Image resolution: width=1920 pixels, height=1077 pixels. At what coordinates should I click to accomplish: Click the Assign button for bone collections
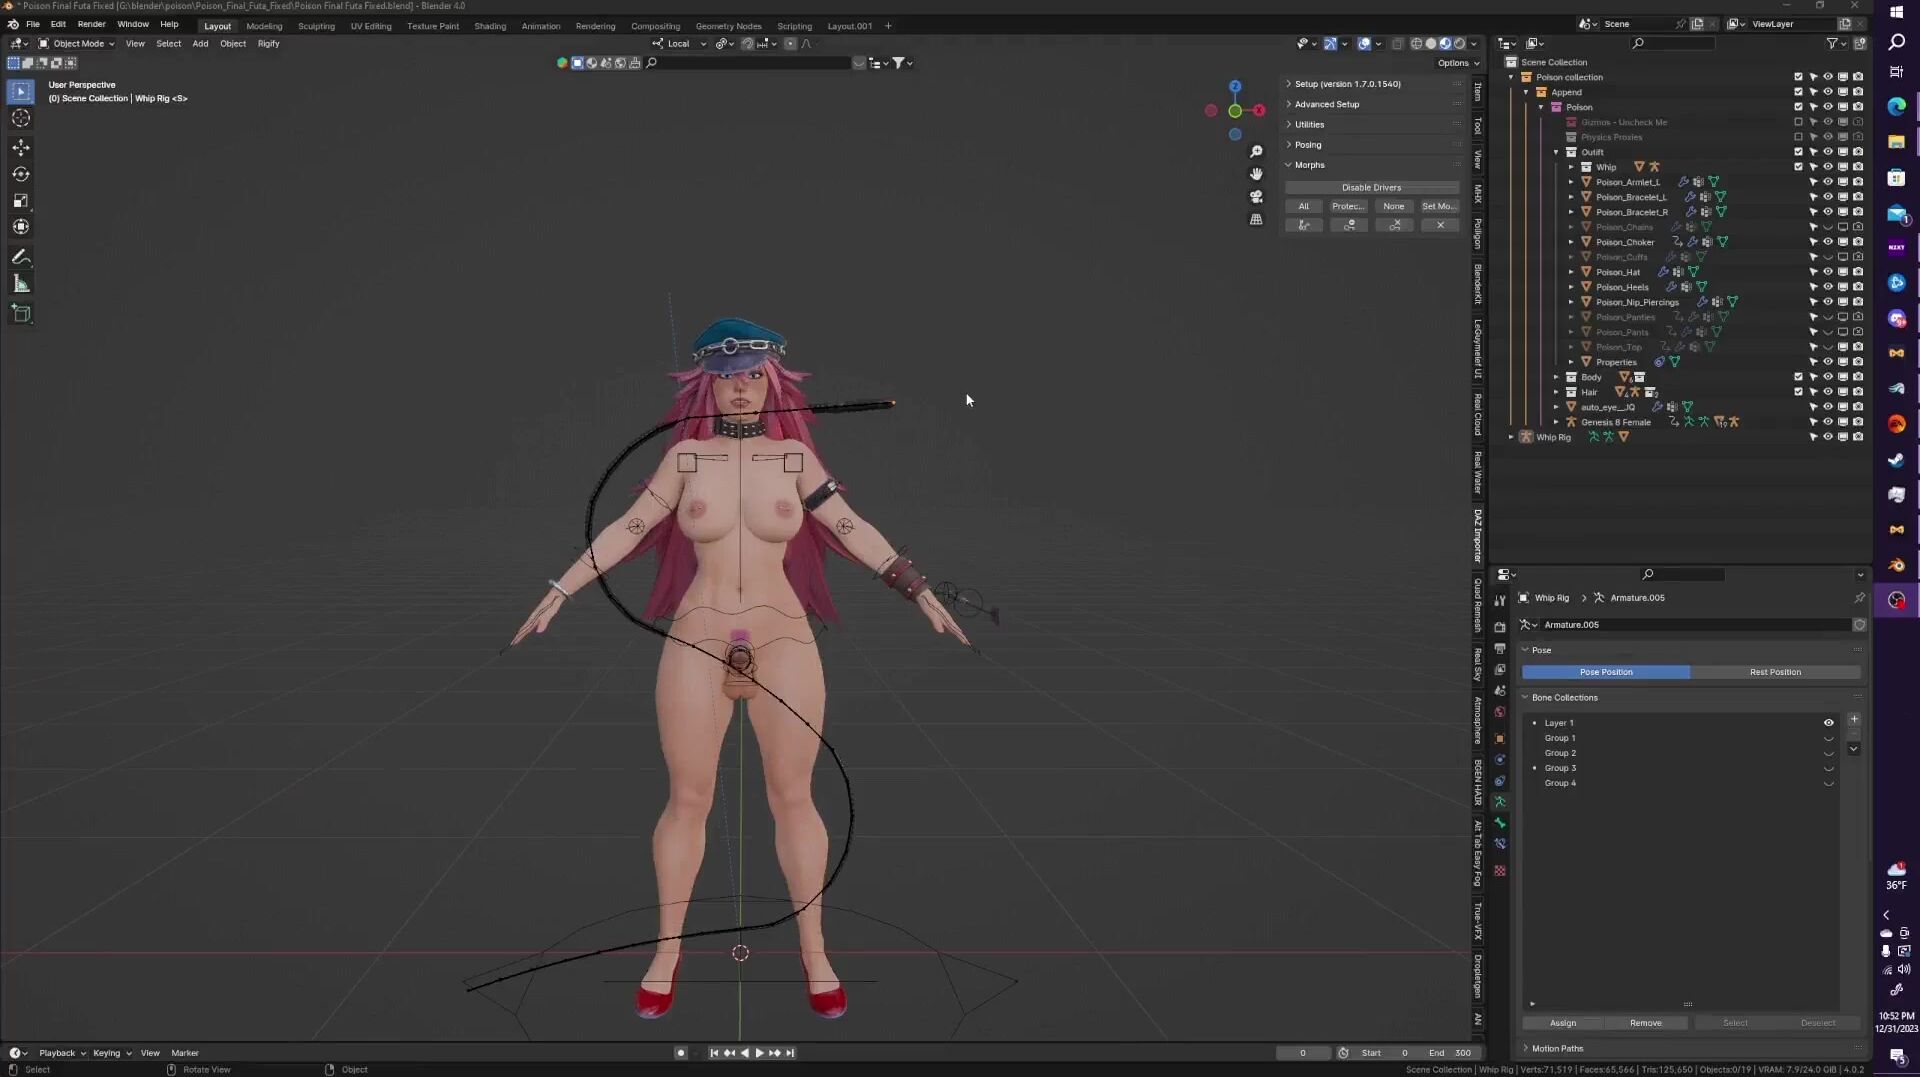pos(1562,1023)
